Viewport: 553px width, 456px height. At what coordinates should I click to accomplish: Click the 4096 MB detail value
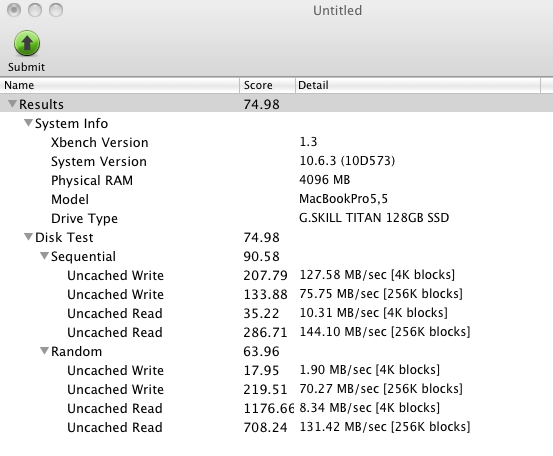pos(324,180)
